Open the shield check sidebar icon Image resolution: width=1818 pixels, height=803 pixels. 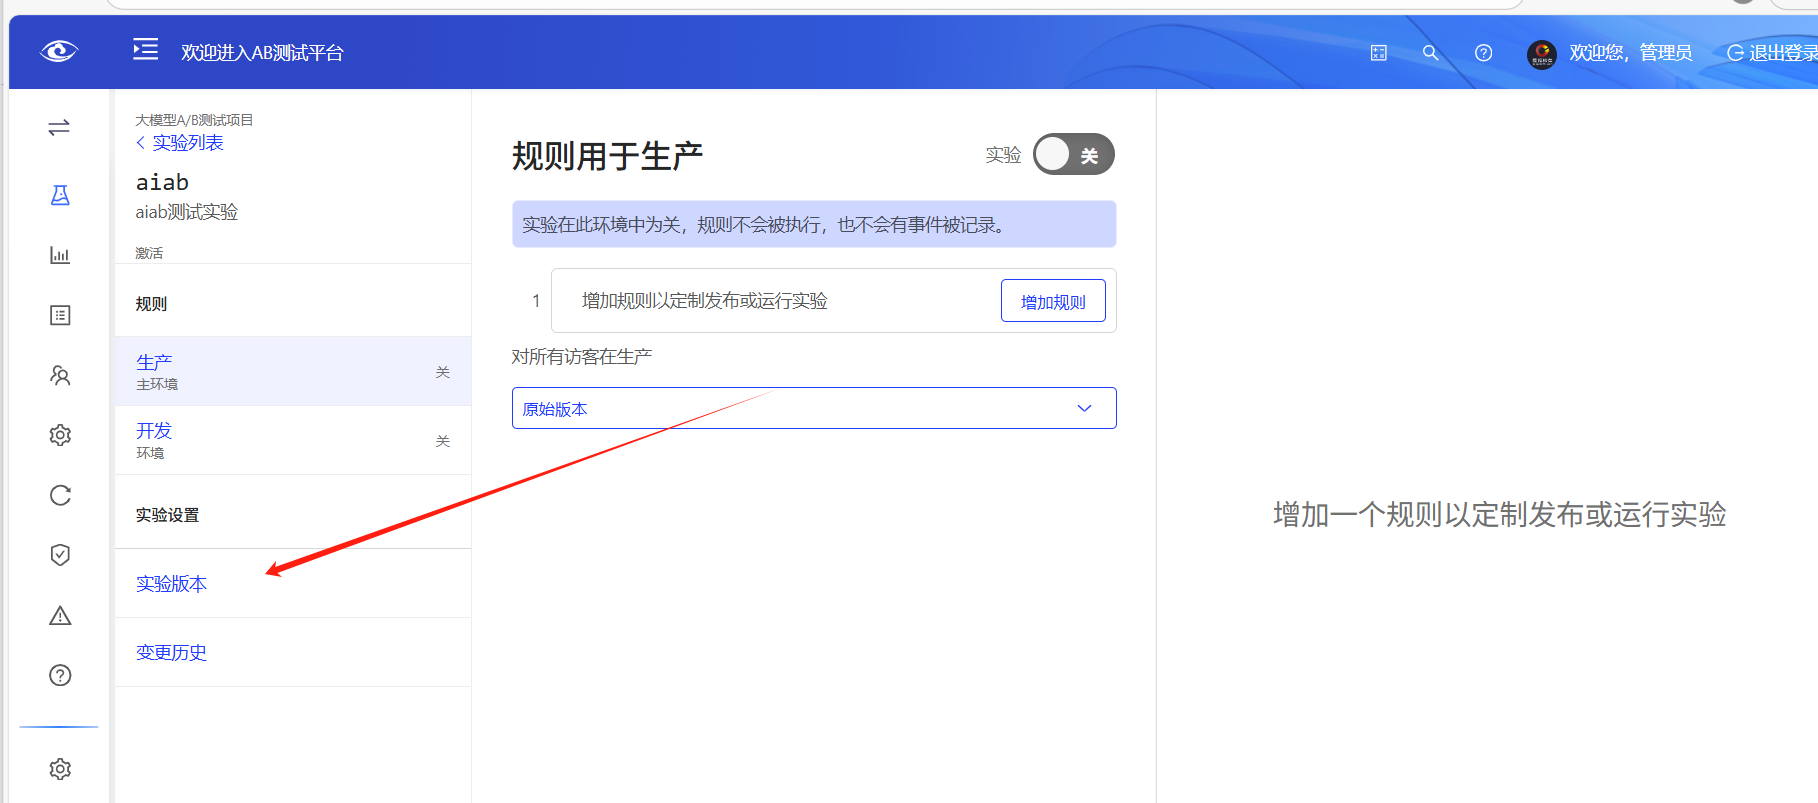60,555
